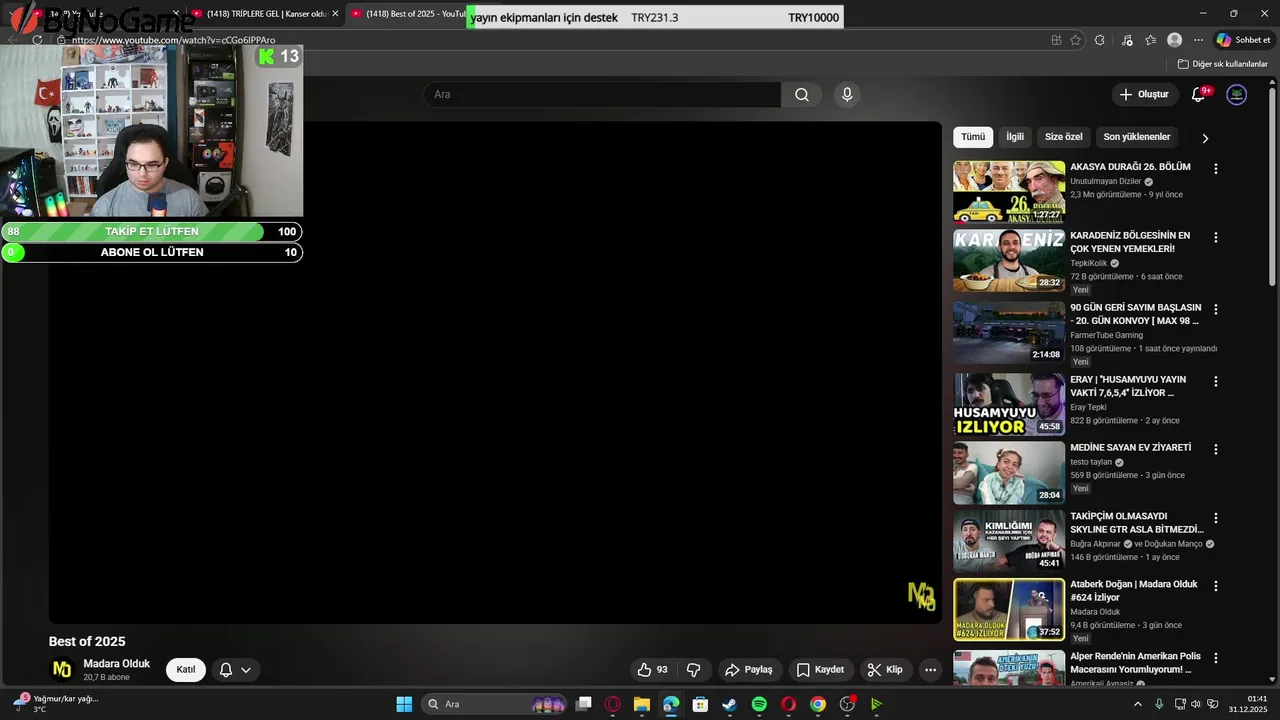Open the Madara Olduk channel avatar
The height and width of the screenshot is (720, 1280).
[62, 669]
